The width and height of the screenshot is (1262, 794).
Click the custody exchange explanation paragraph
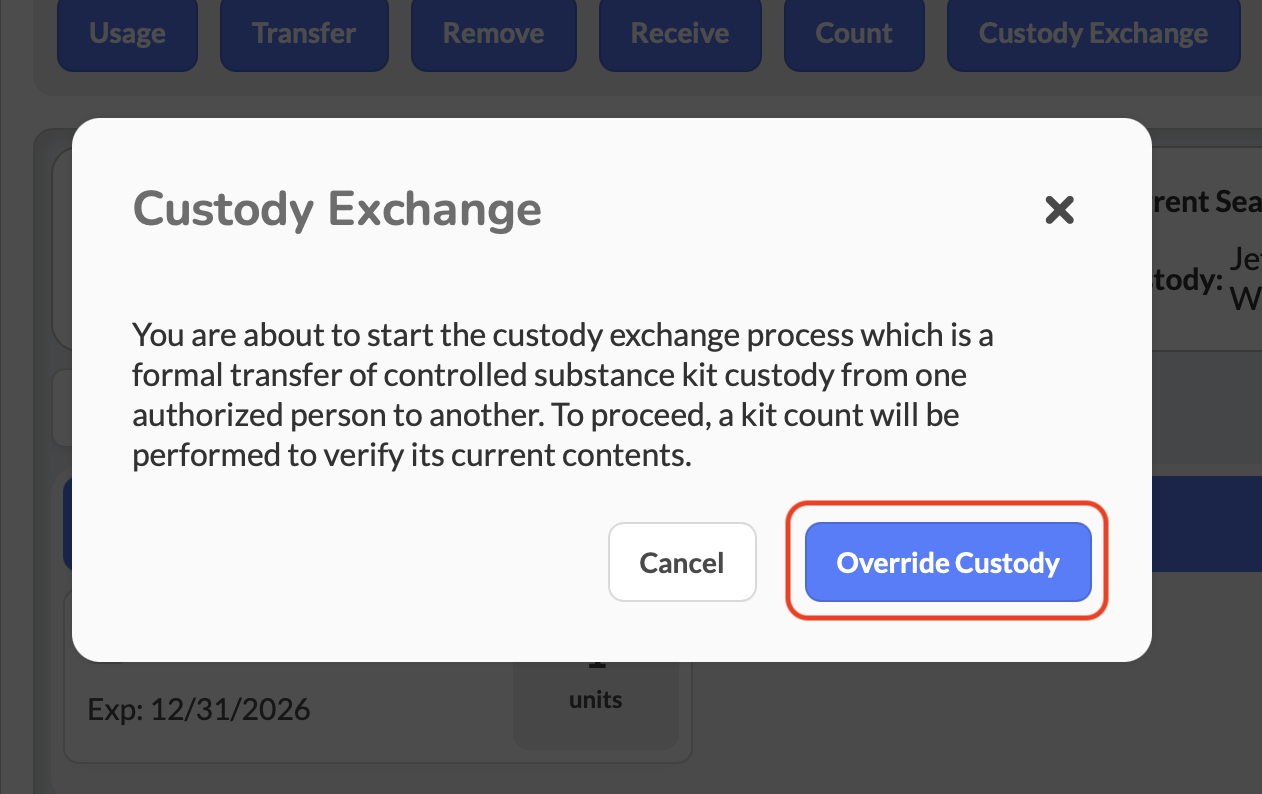[x=562, y=395]
